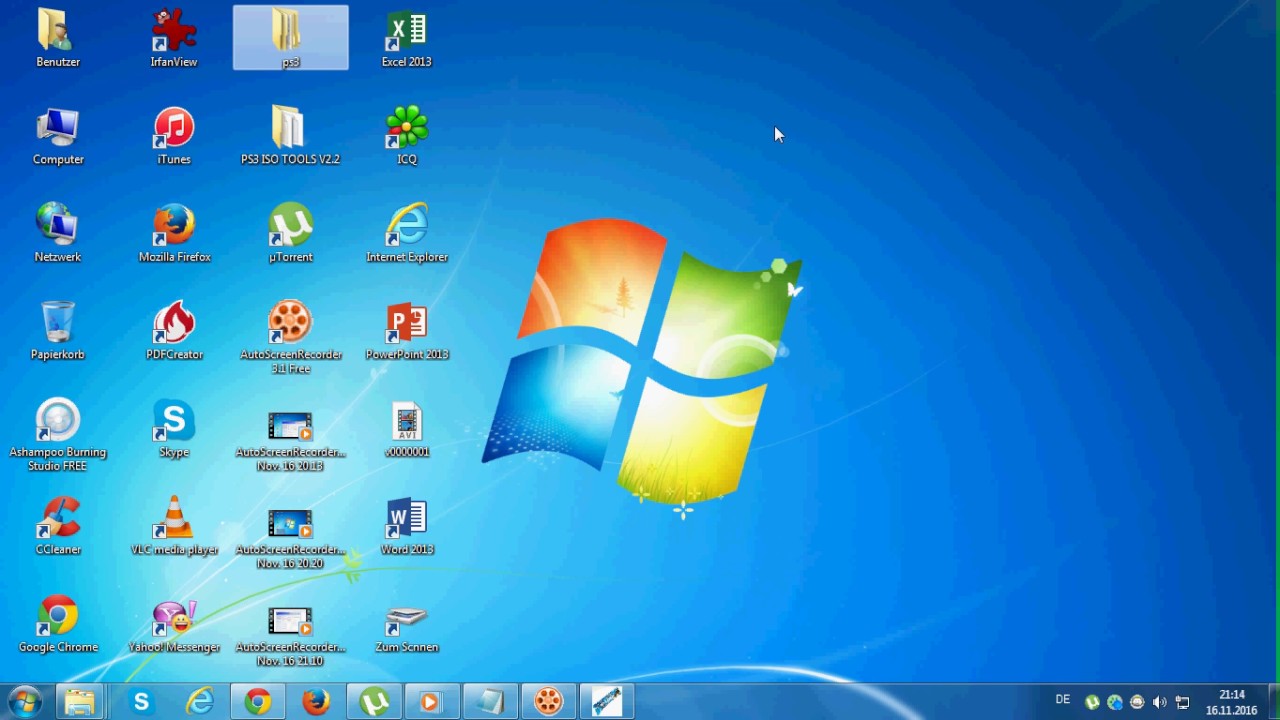The height and width of the screenshot is (720, 1280).
Task: Open the Papierkorb recycle bin
Action: (x=58, y=323)
